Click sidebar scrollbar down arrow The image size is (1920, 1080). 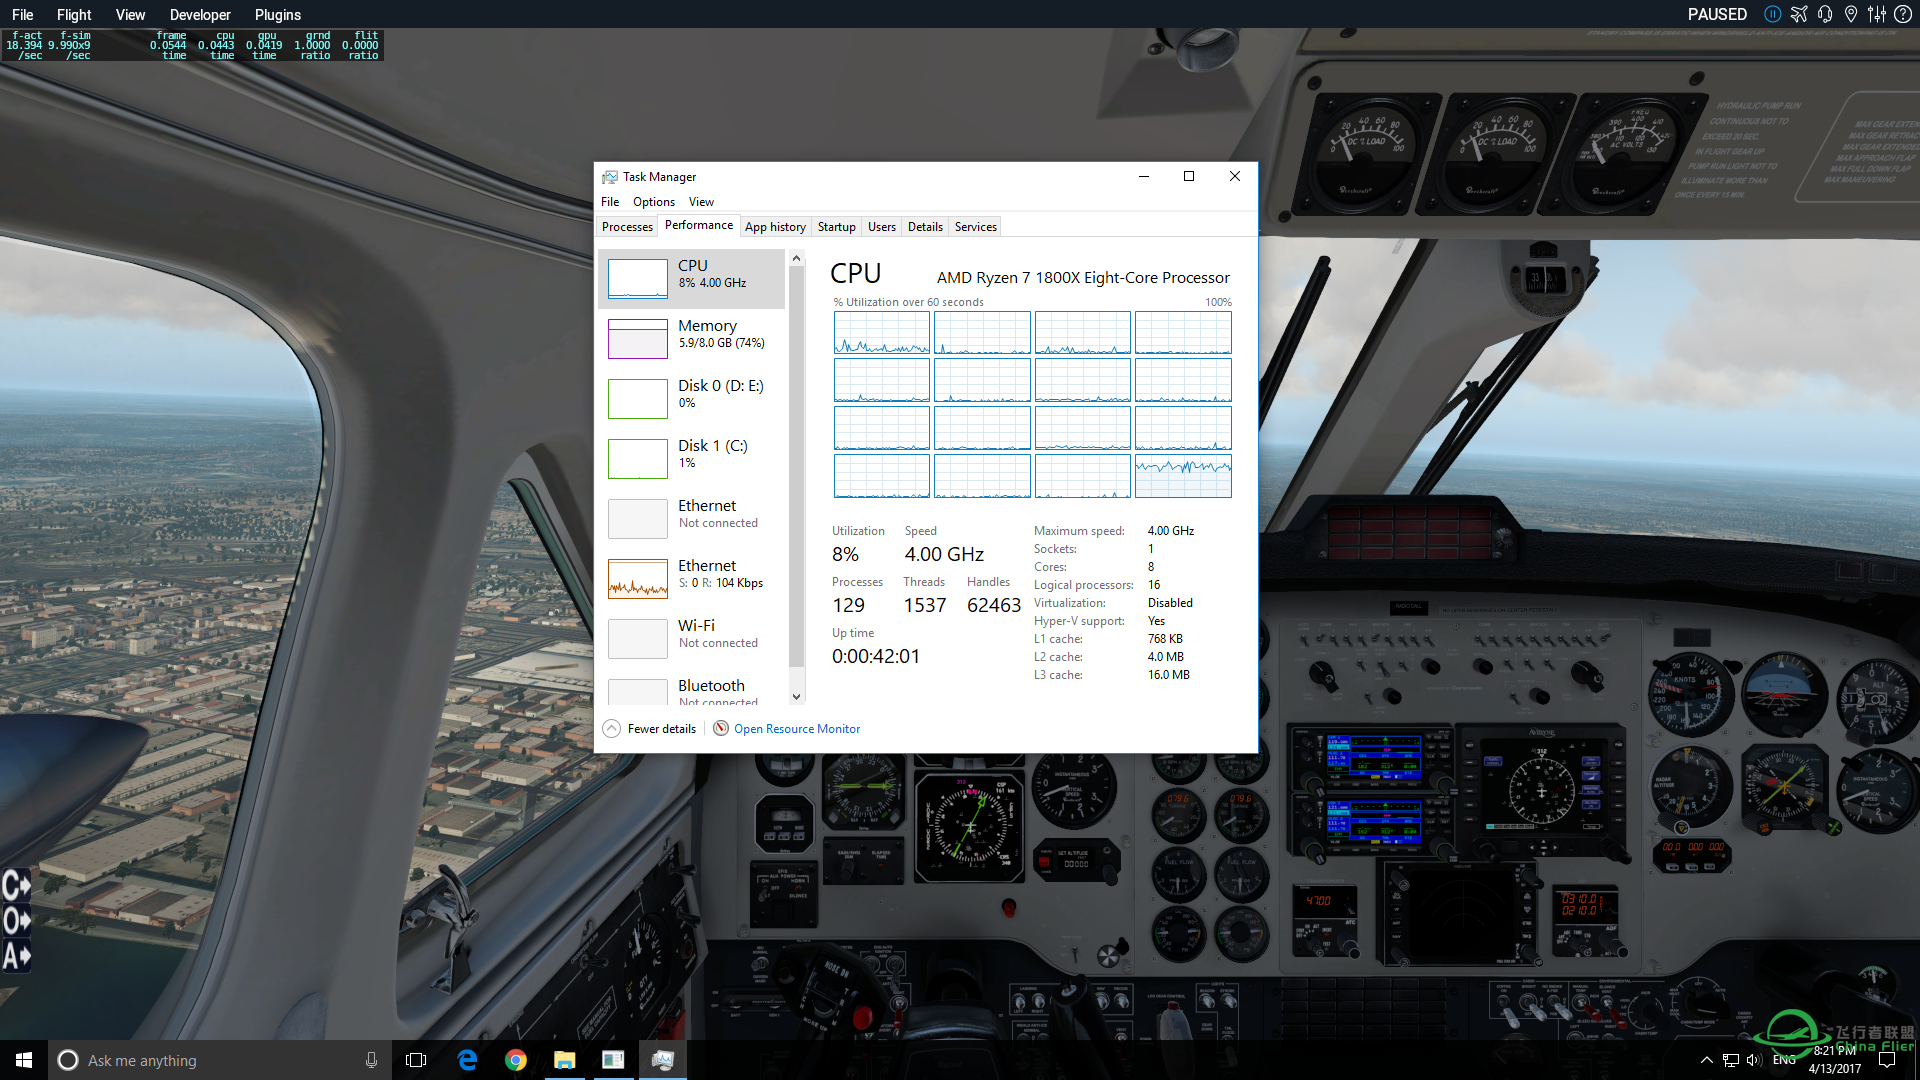click(x=797, y=697)
